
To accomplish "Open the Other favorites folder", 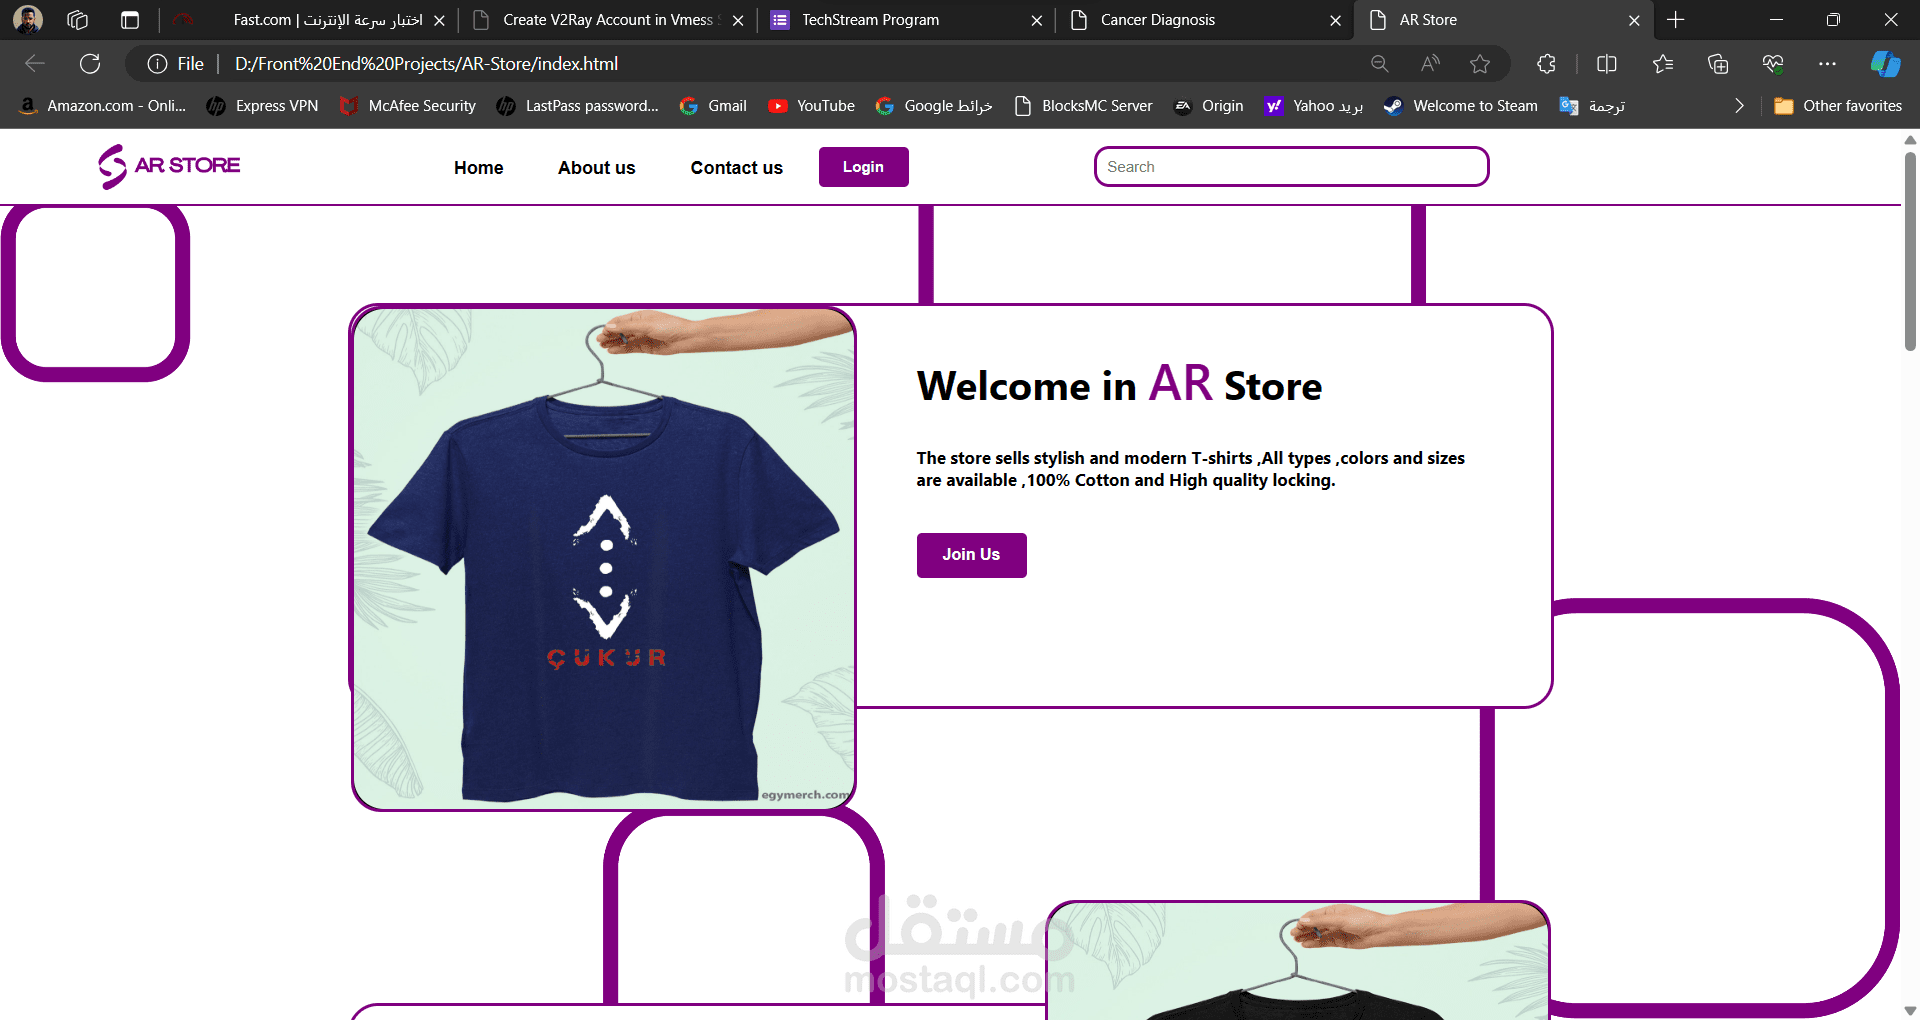I will pyautogui.click(x=1838, y=106).
